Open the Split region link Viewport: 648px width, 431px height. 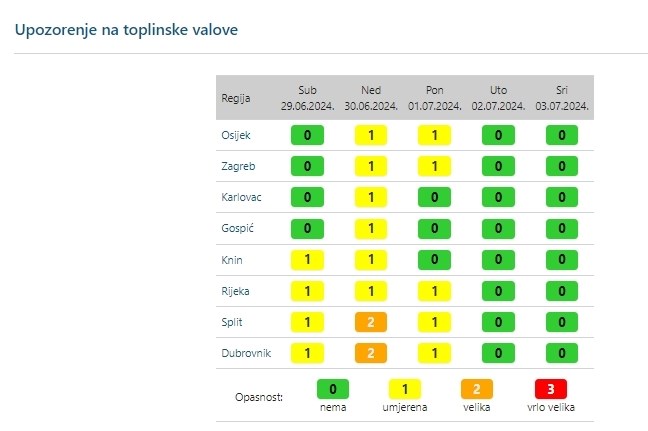pyautogui.click(x=230, y=322)
